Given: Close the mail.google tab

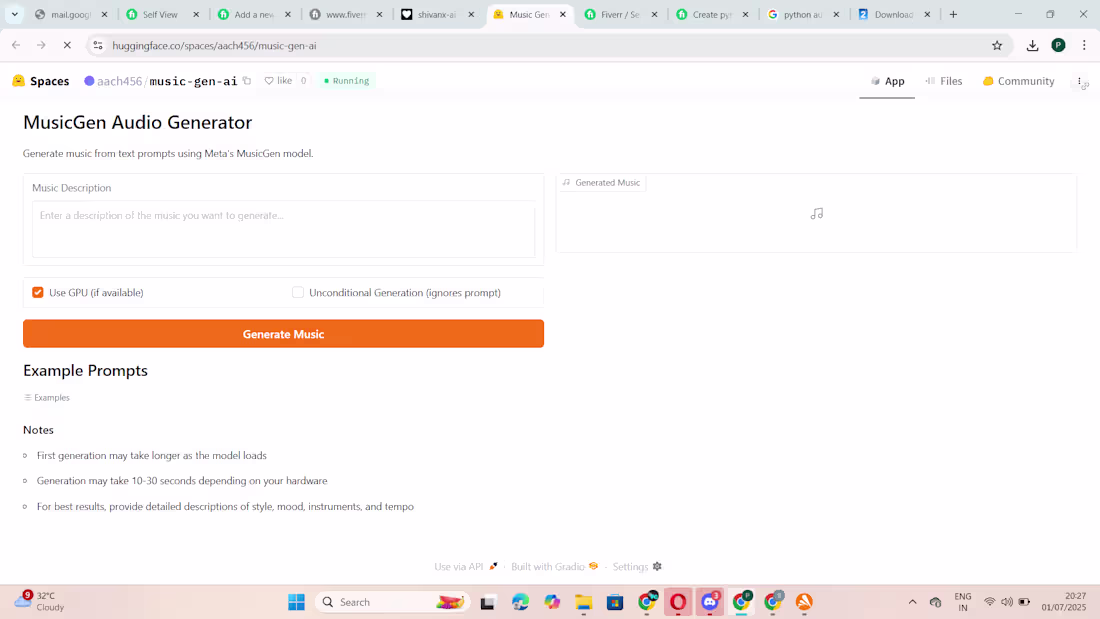Looking at the screenshot, I should [105, 14].
